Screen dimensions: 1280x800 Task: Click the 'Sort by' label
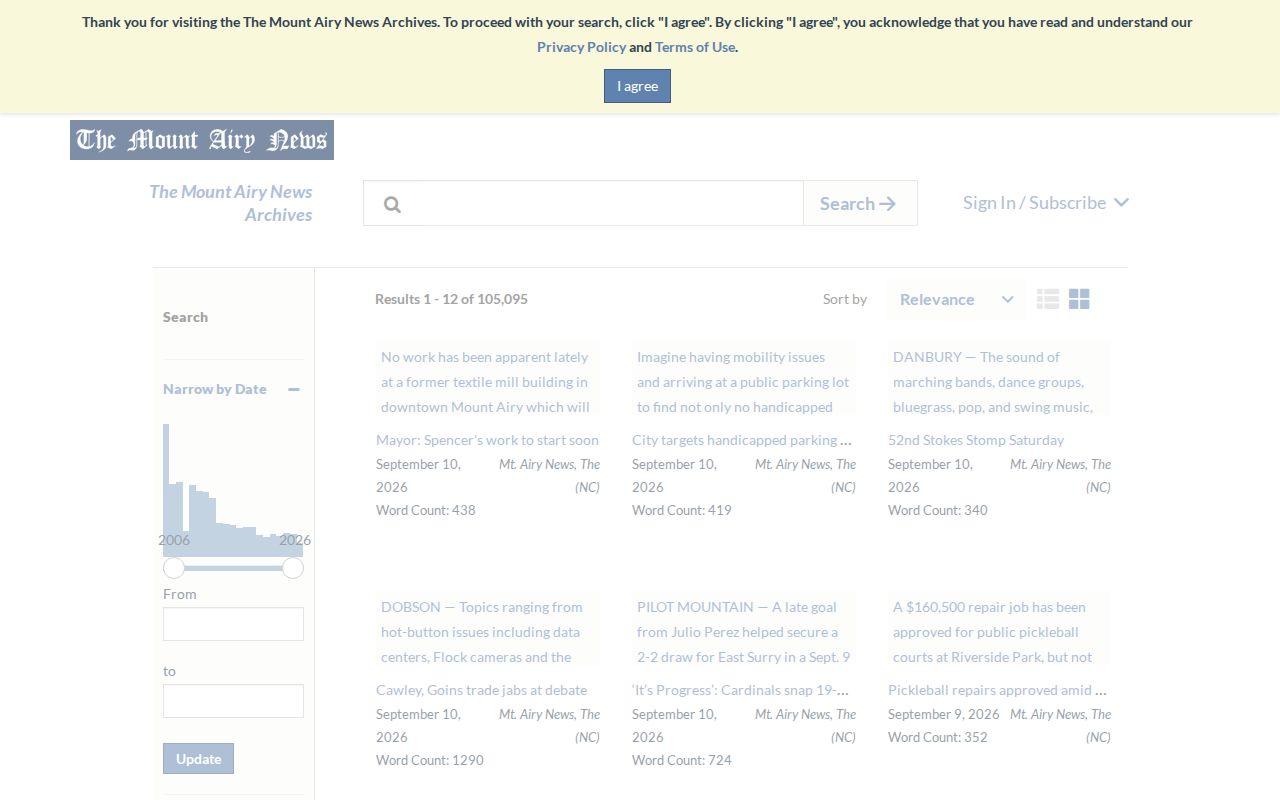[x=845, y=299]
